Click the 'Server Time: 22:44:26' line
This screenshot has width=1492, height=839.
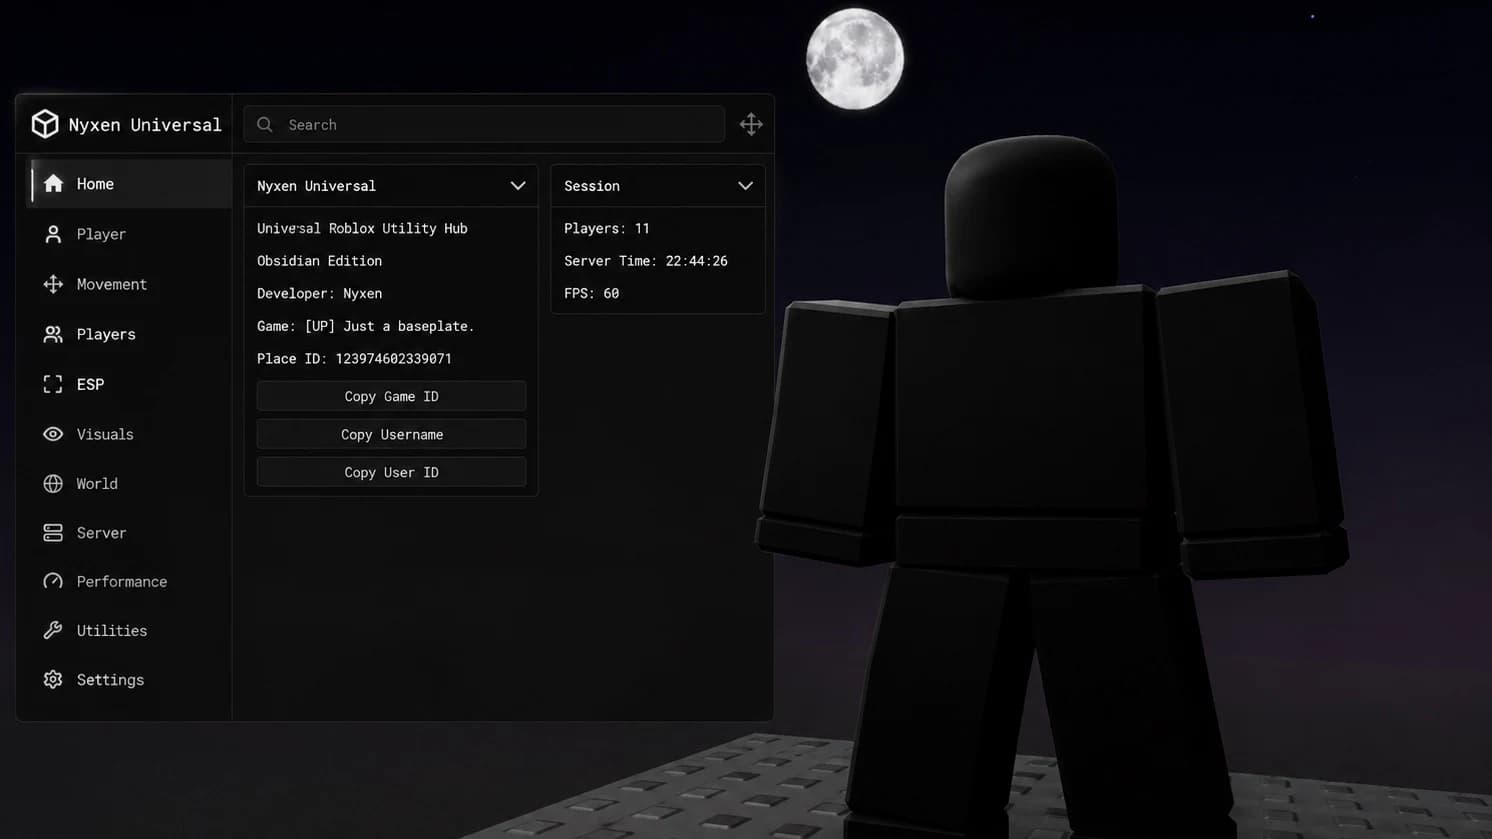[x=646, y=260]
